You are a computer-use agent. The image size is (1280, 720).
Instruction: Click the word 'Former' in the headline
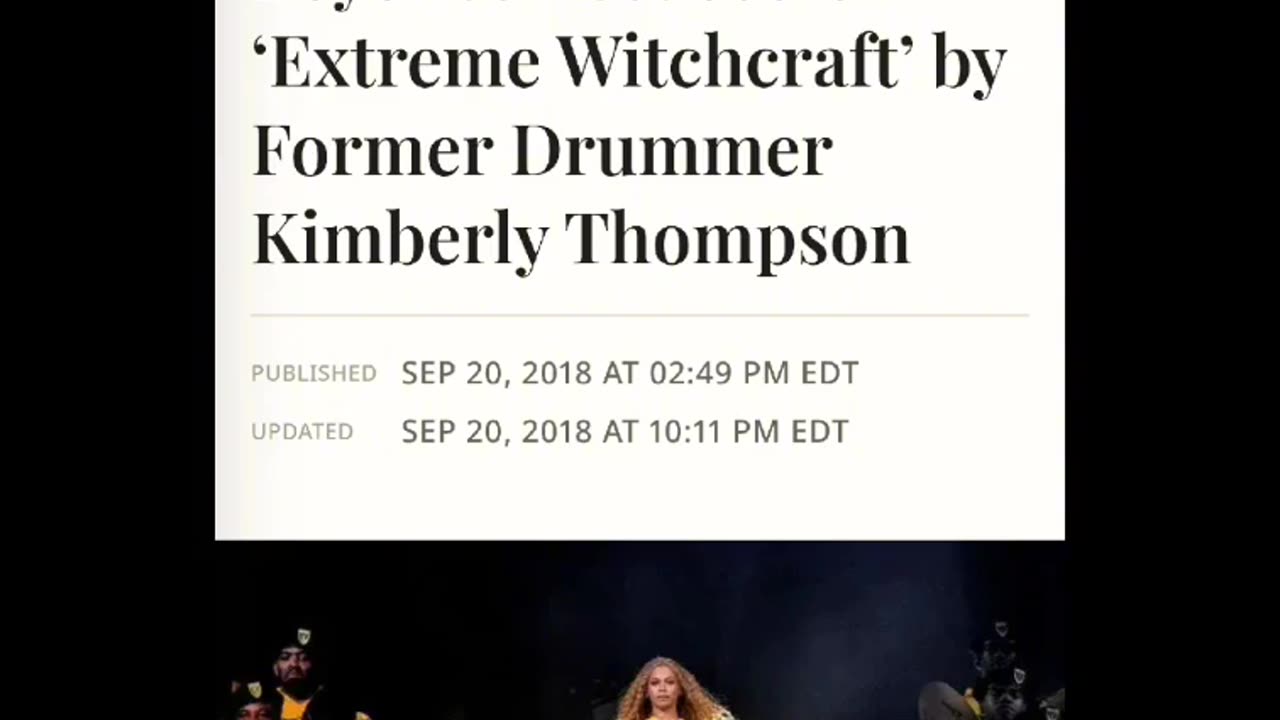373,150
